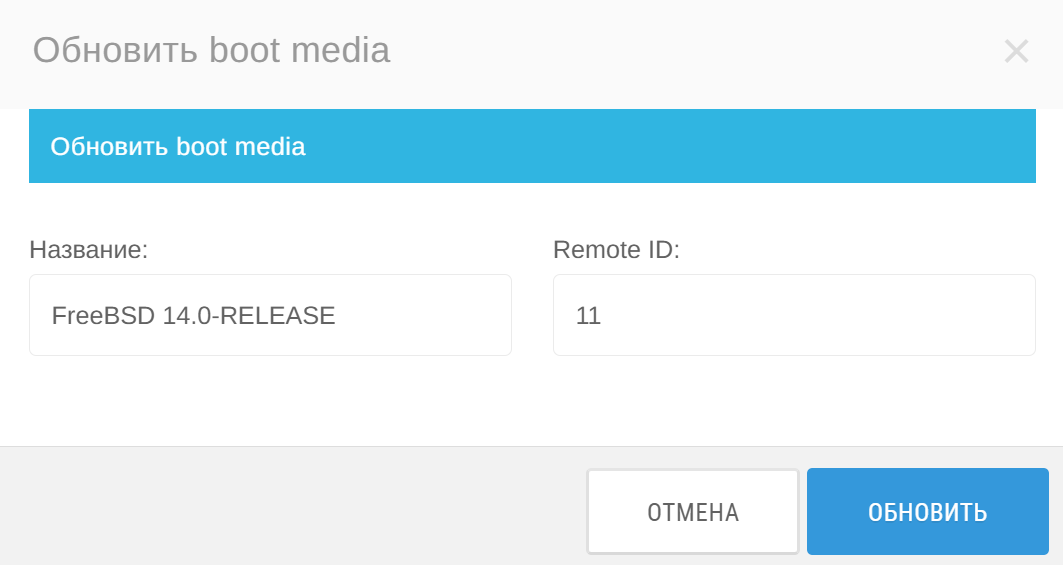Place cursor after the value 11
This screenshot has height=566, width=1064.
click(603, 316)
